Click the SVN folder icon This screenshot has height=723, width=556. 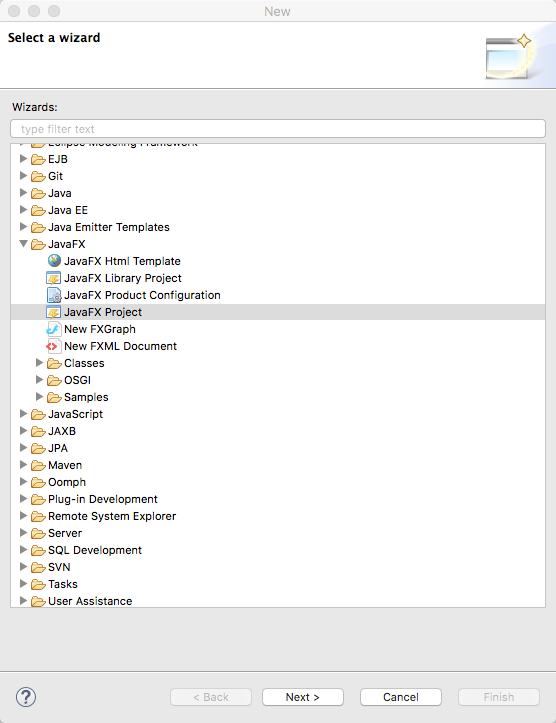tap(38, 568)
